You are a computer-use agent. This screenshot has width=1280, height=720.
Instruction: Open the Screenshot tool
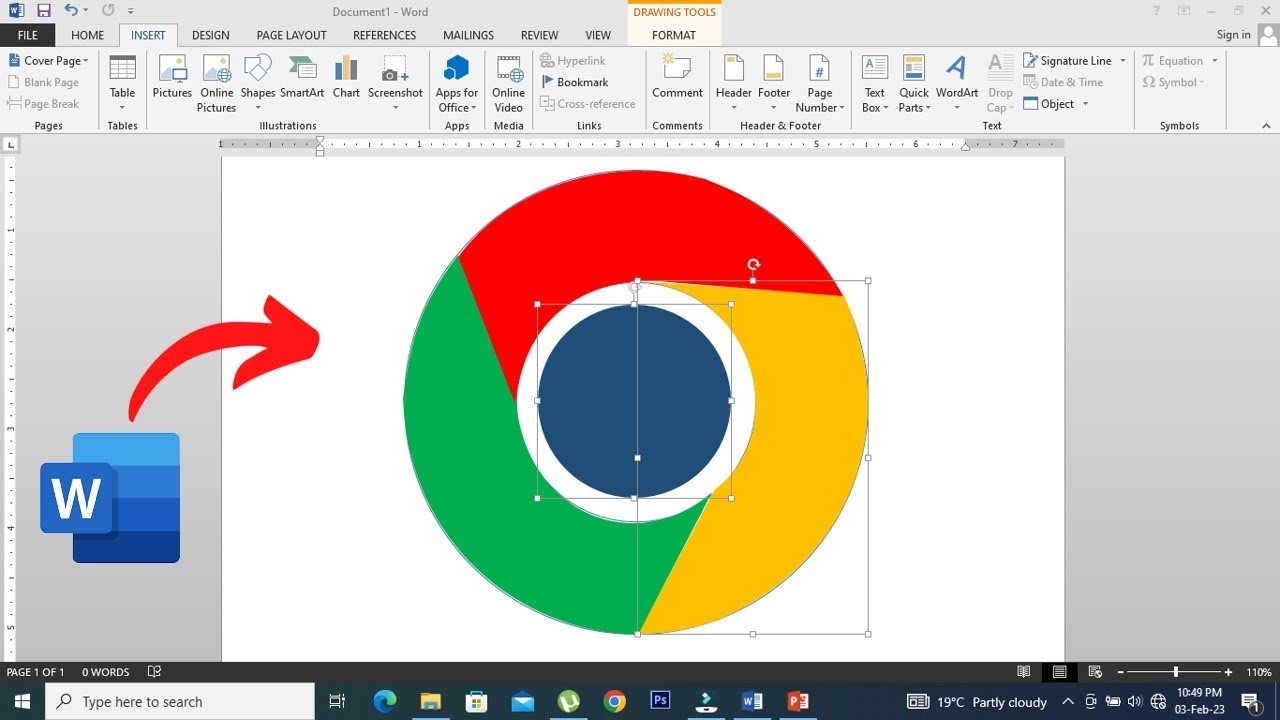click(395, 84)
